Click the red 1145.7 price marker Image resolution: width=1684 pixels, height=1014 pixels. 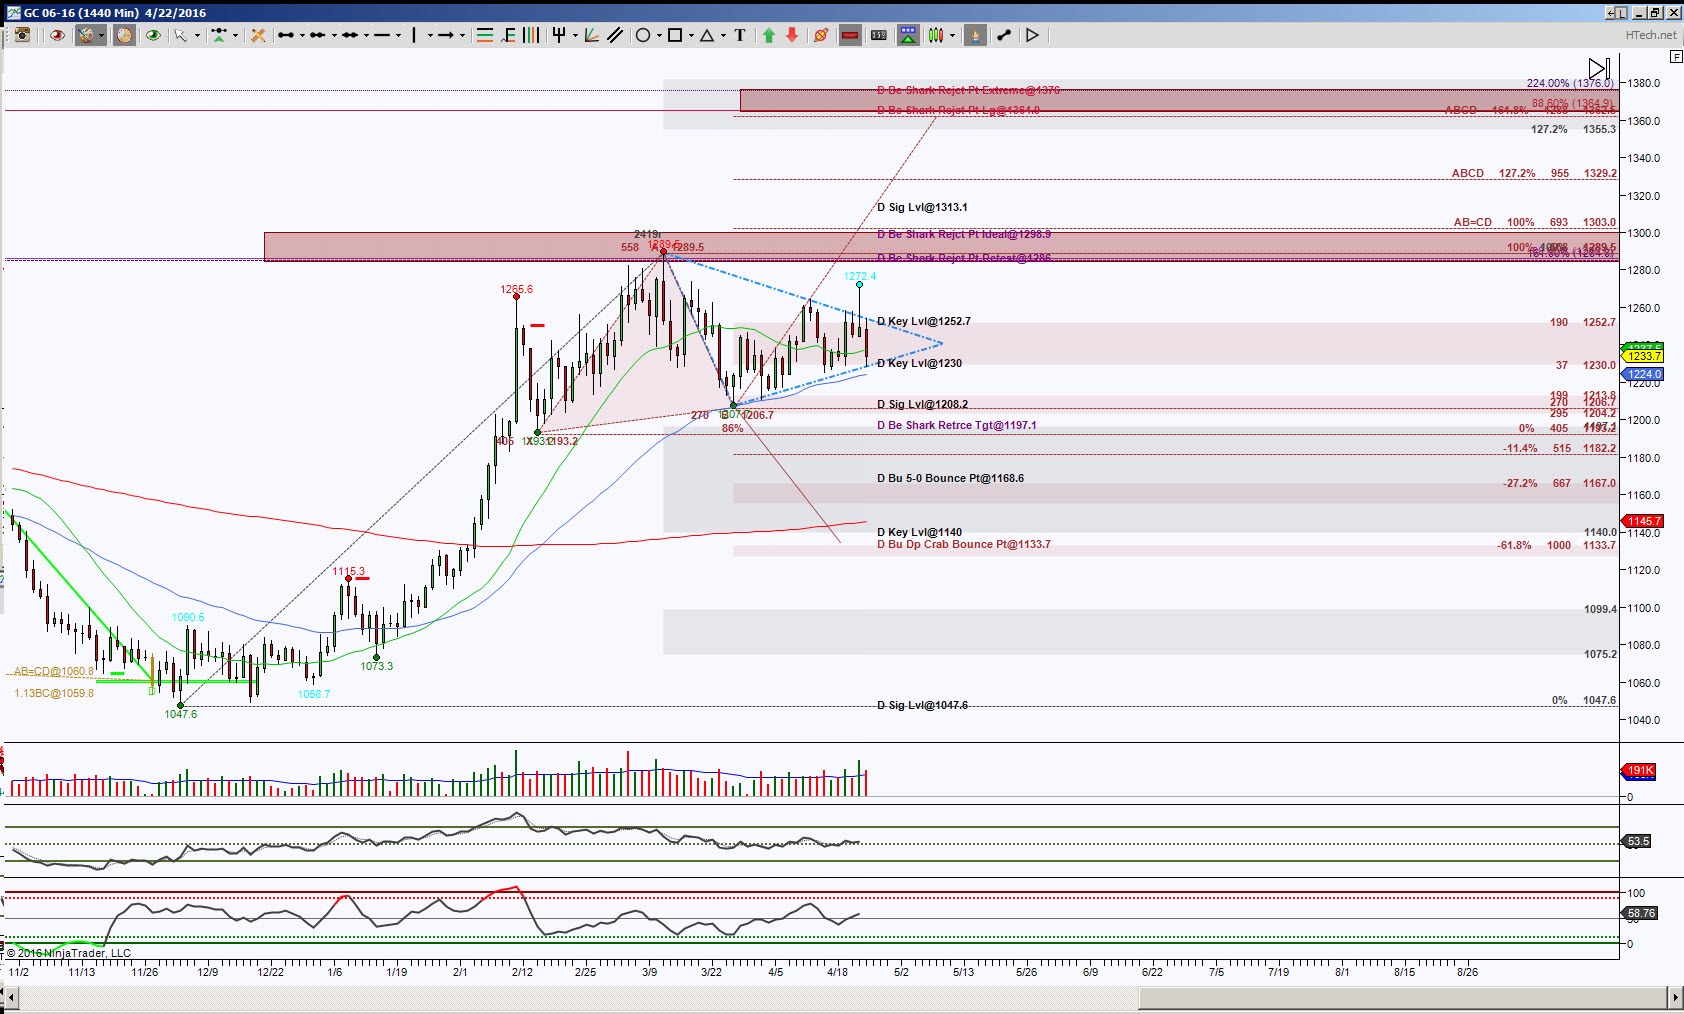[x=1643, y=521]
